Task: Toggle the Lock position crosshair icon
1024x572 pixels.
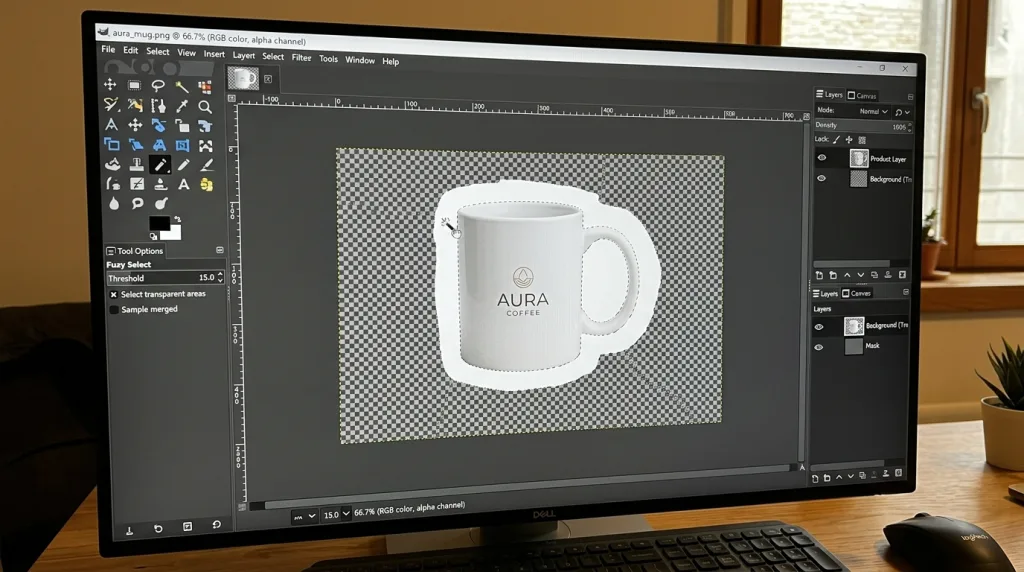Action: point(849,140)
